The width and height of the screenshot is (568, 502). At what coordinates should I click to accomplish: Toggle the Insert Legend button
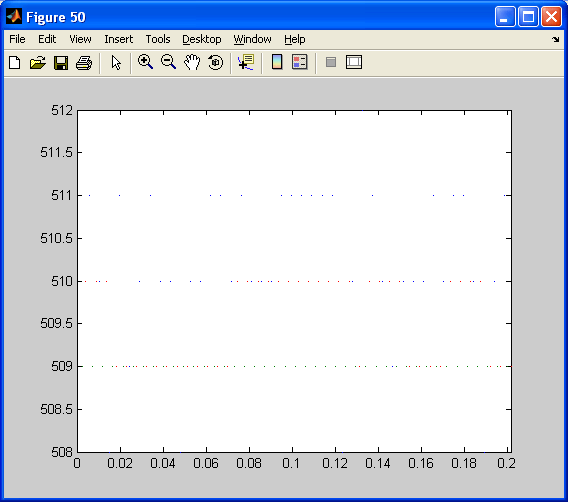[300, 62]
